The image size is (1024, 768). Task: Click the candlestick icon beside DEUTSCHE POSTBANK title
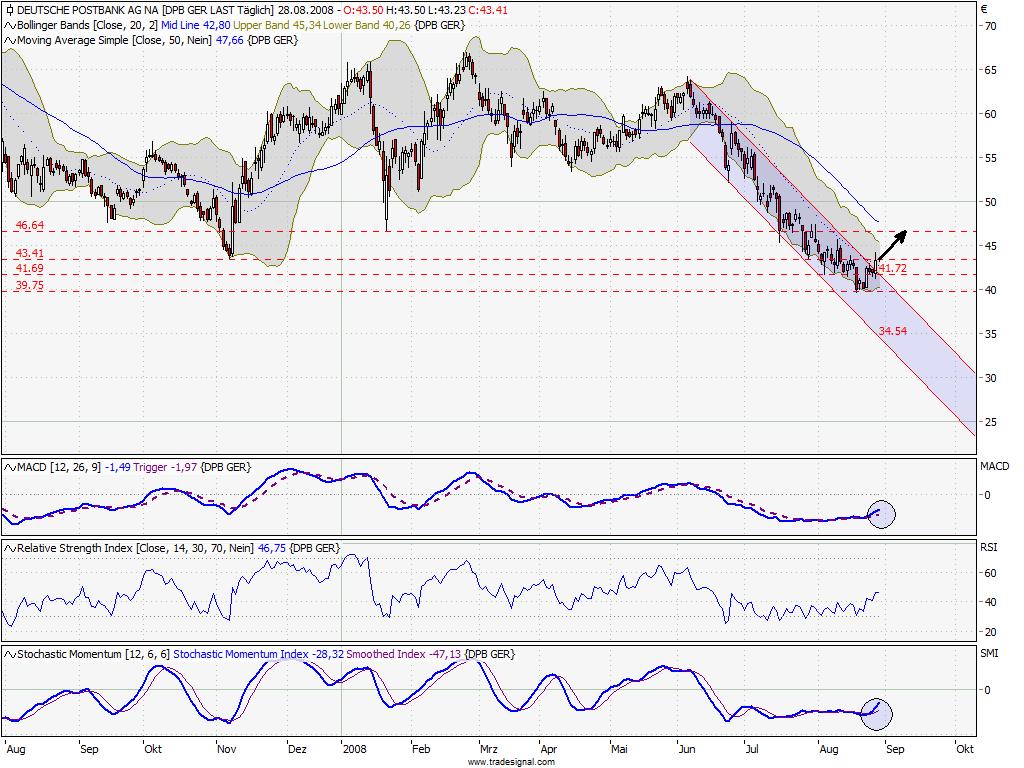[9, 10]
